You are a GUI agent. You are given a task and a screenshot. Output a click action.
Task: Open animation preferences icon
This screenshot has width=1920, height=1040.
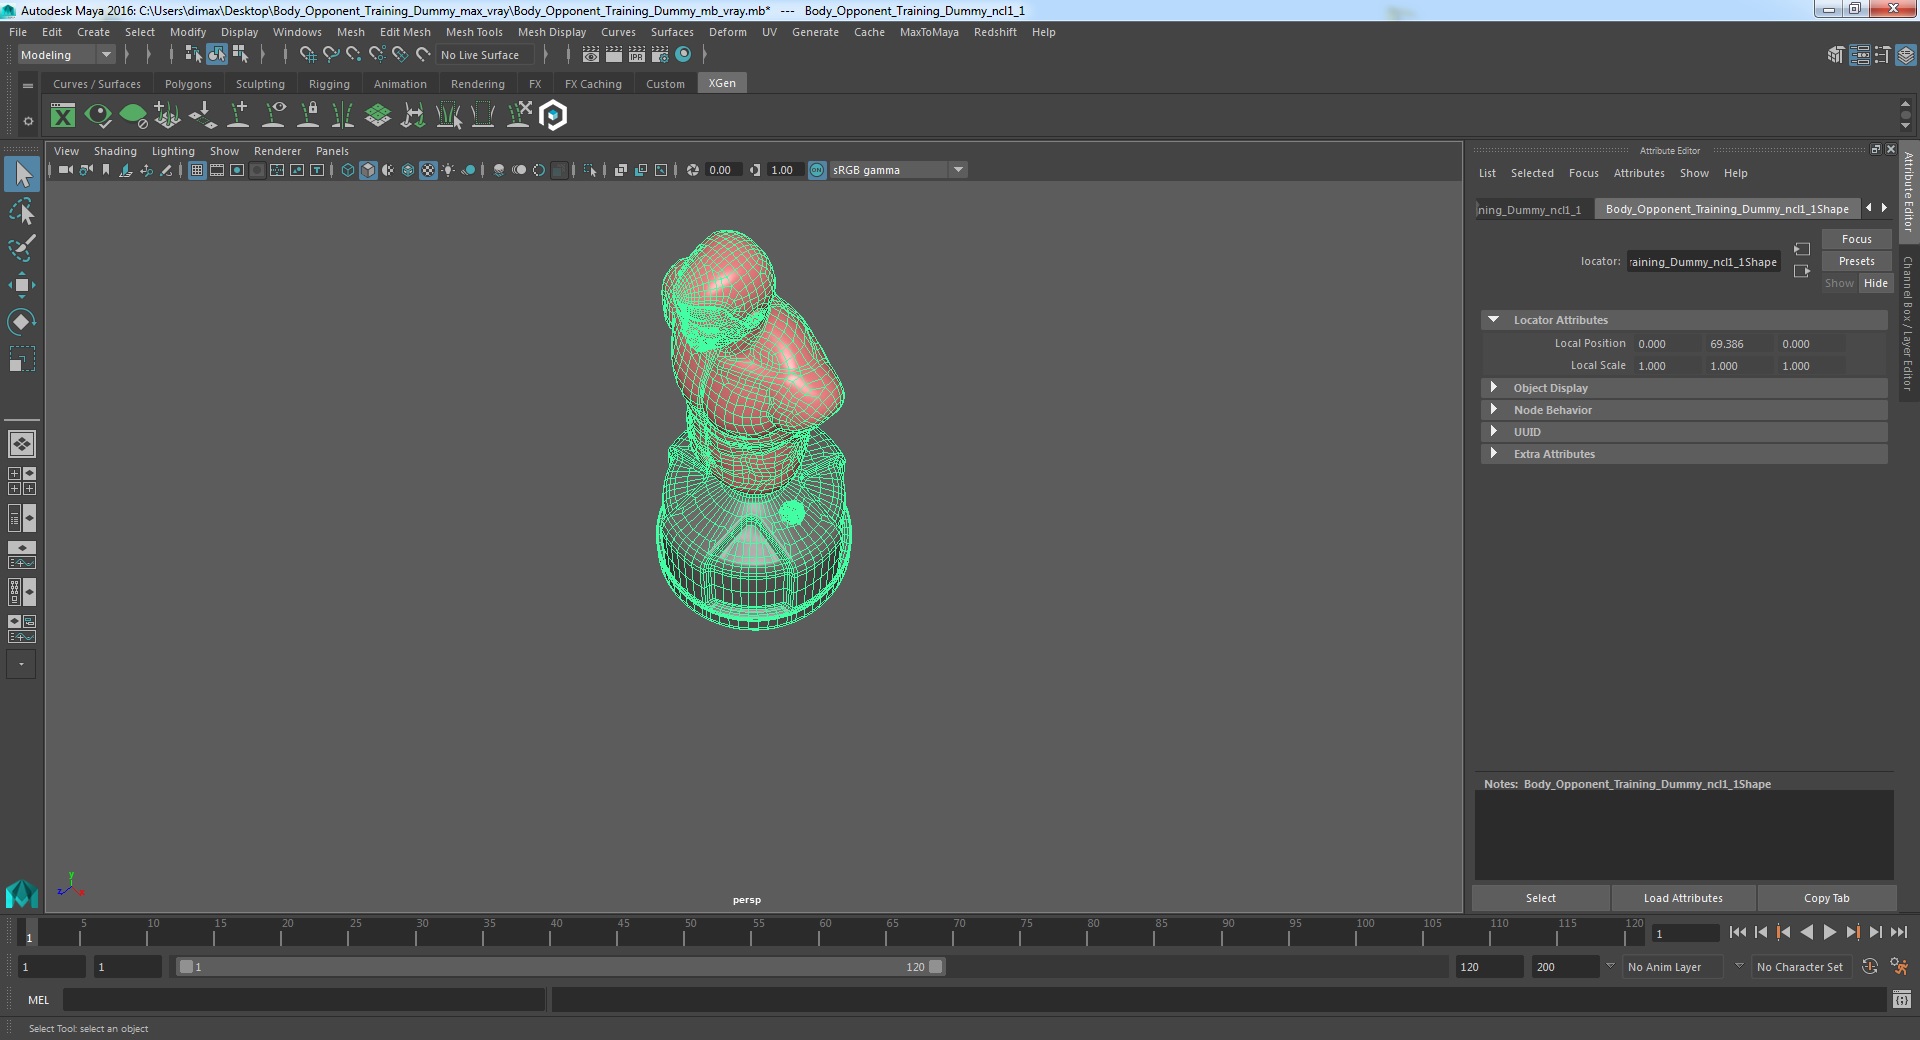(x=1899, y=967)
